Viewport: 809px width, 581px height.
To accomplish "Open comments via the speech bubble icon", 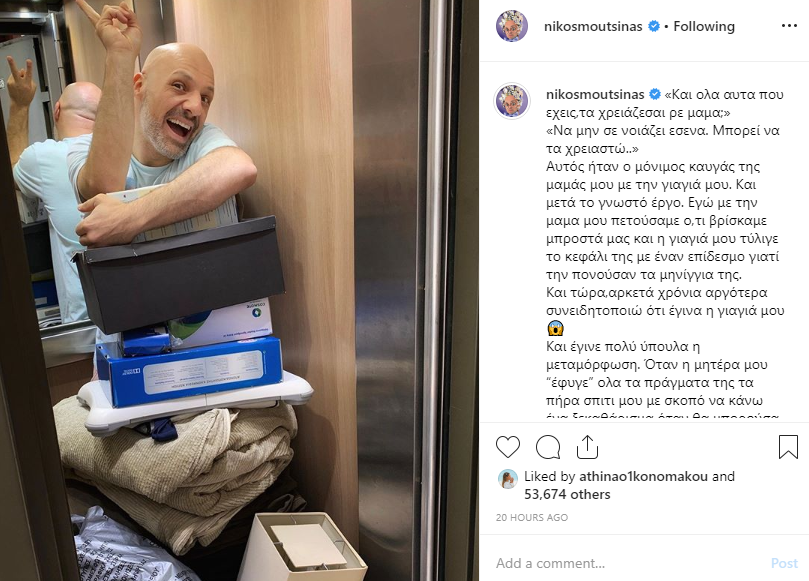I will [x=548, y=447].
